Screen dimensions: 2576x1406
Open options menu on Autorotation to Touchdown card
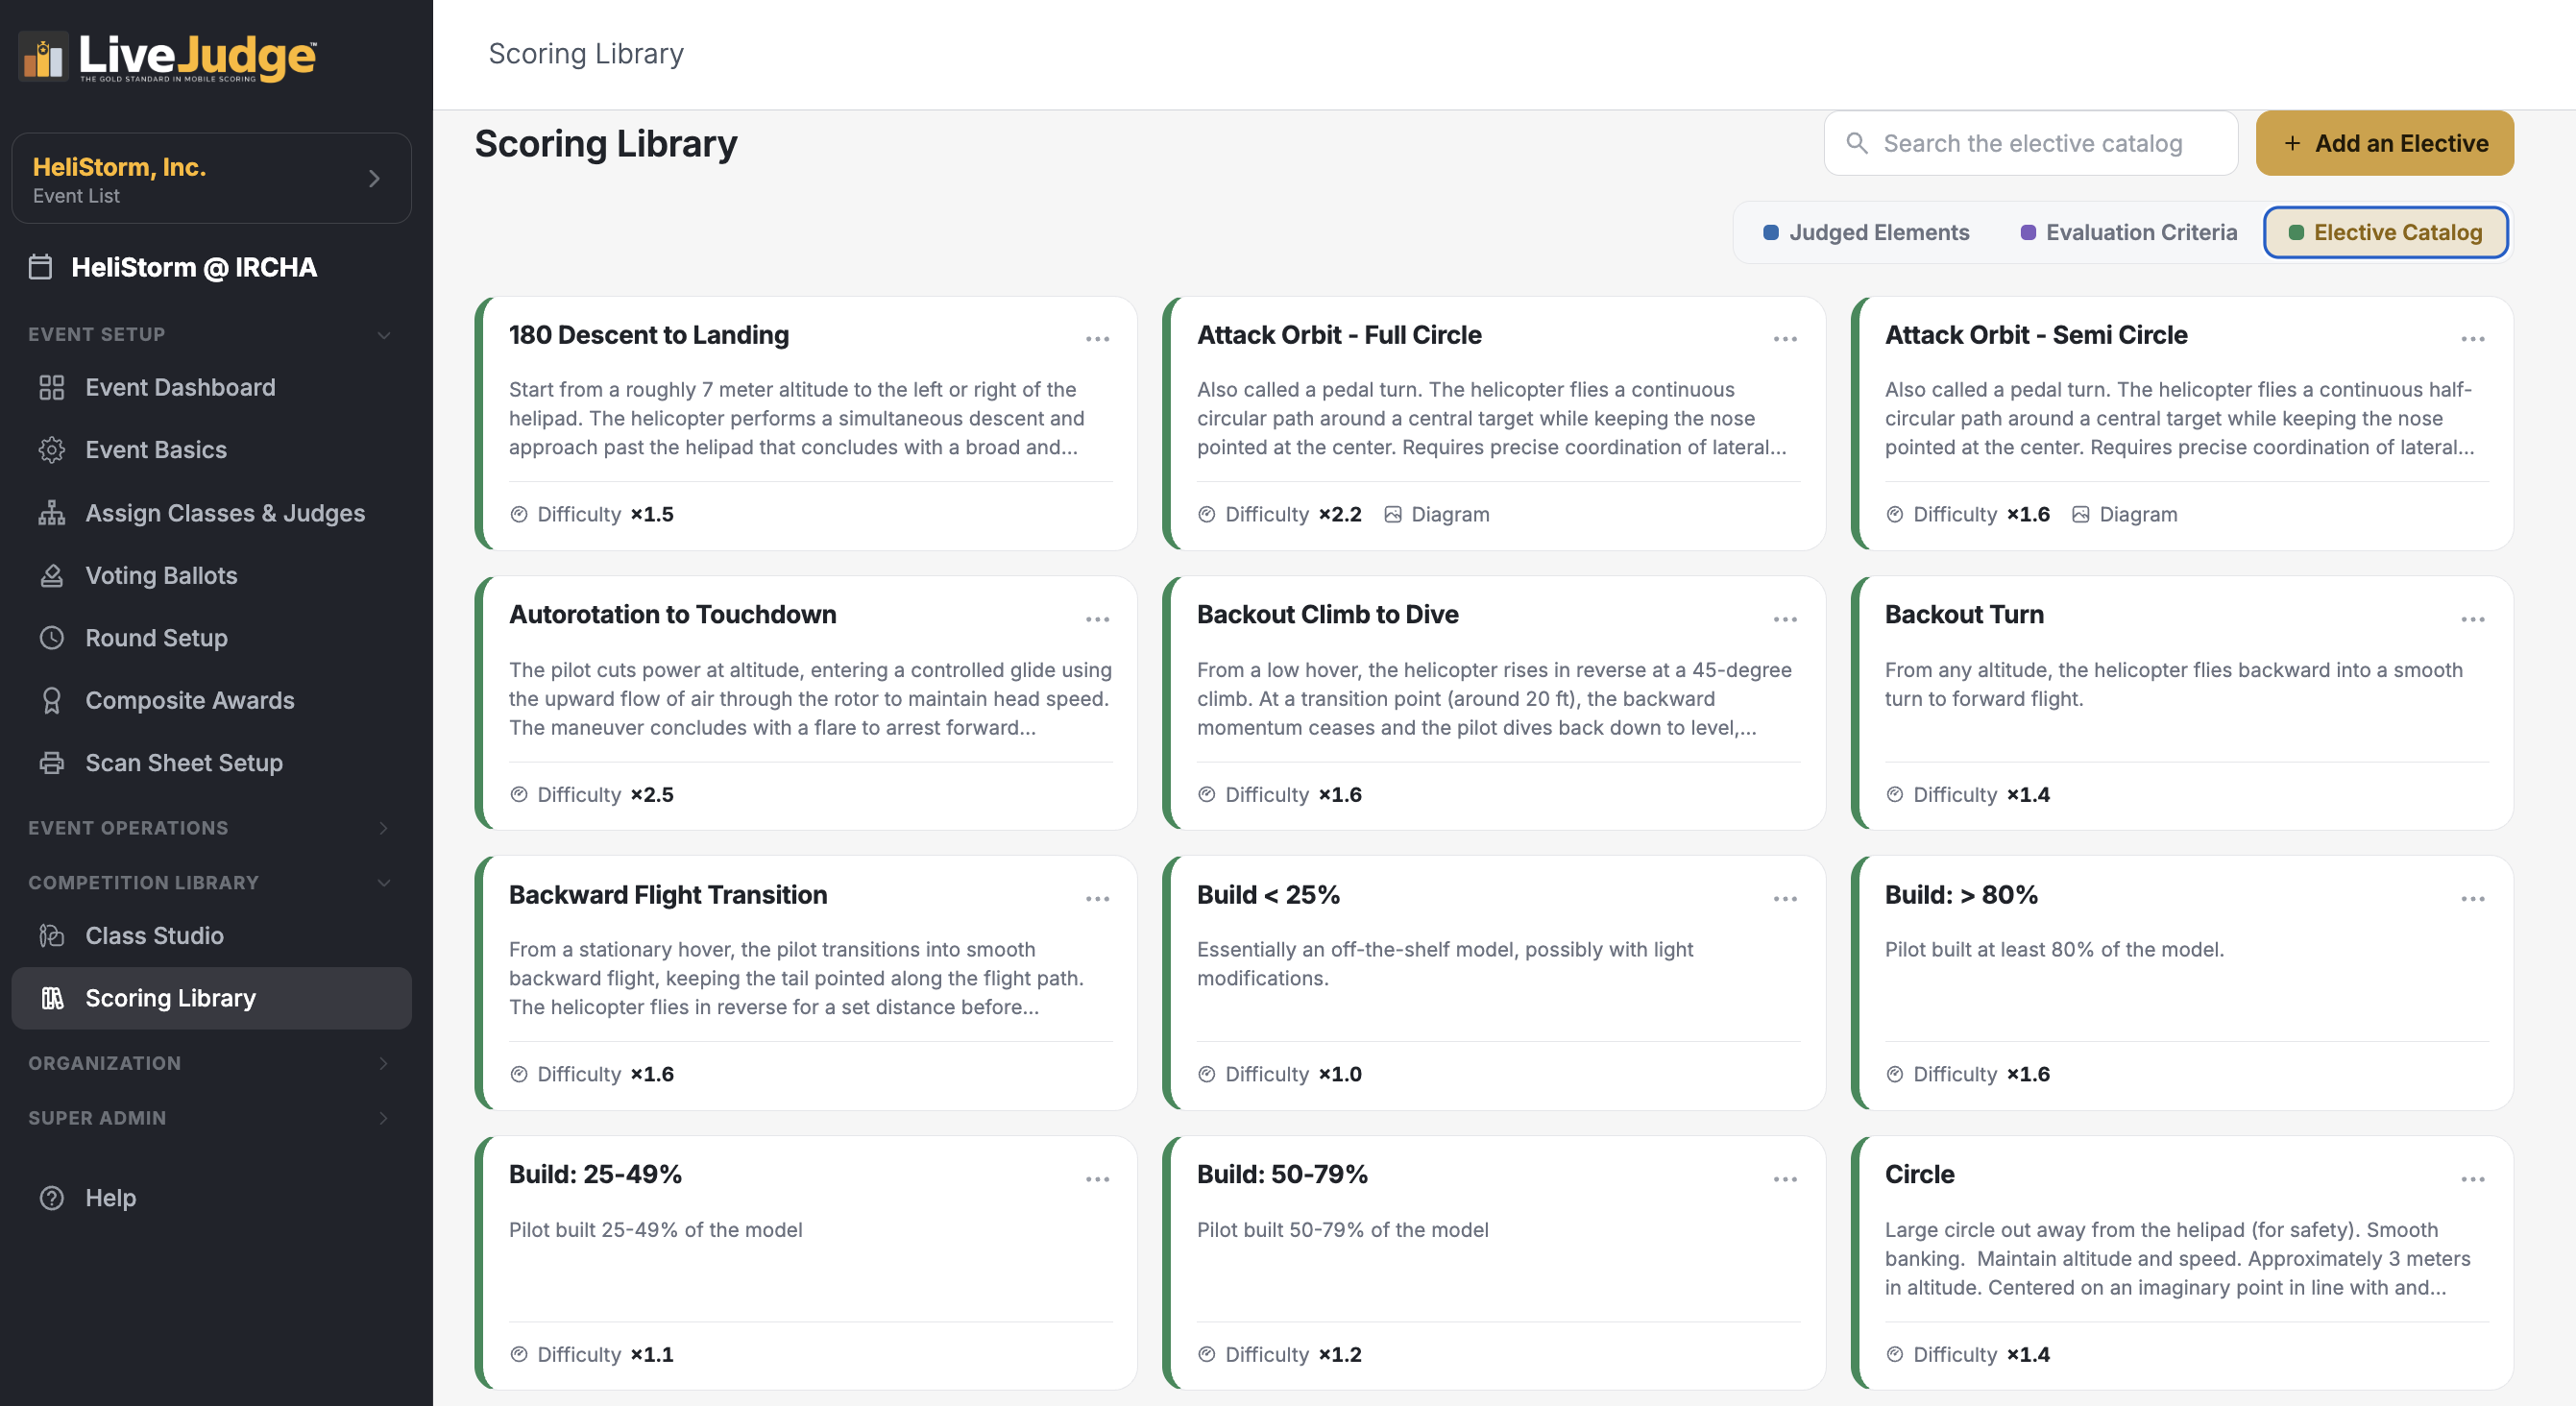point(1097,620)
